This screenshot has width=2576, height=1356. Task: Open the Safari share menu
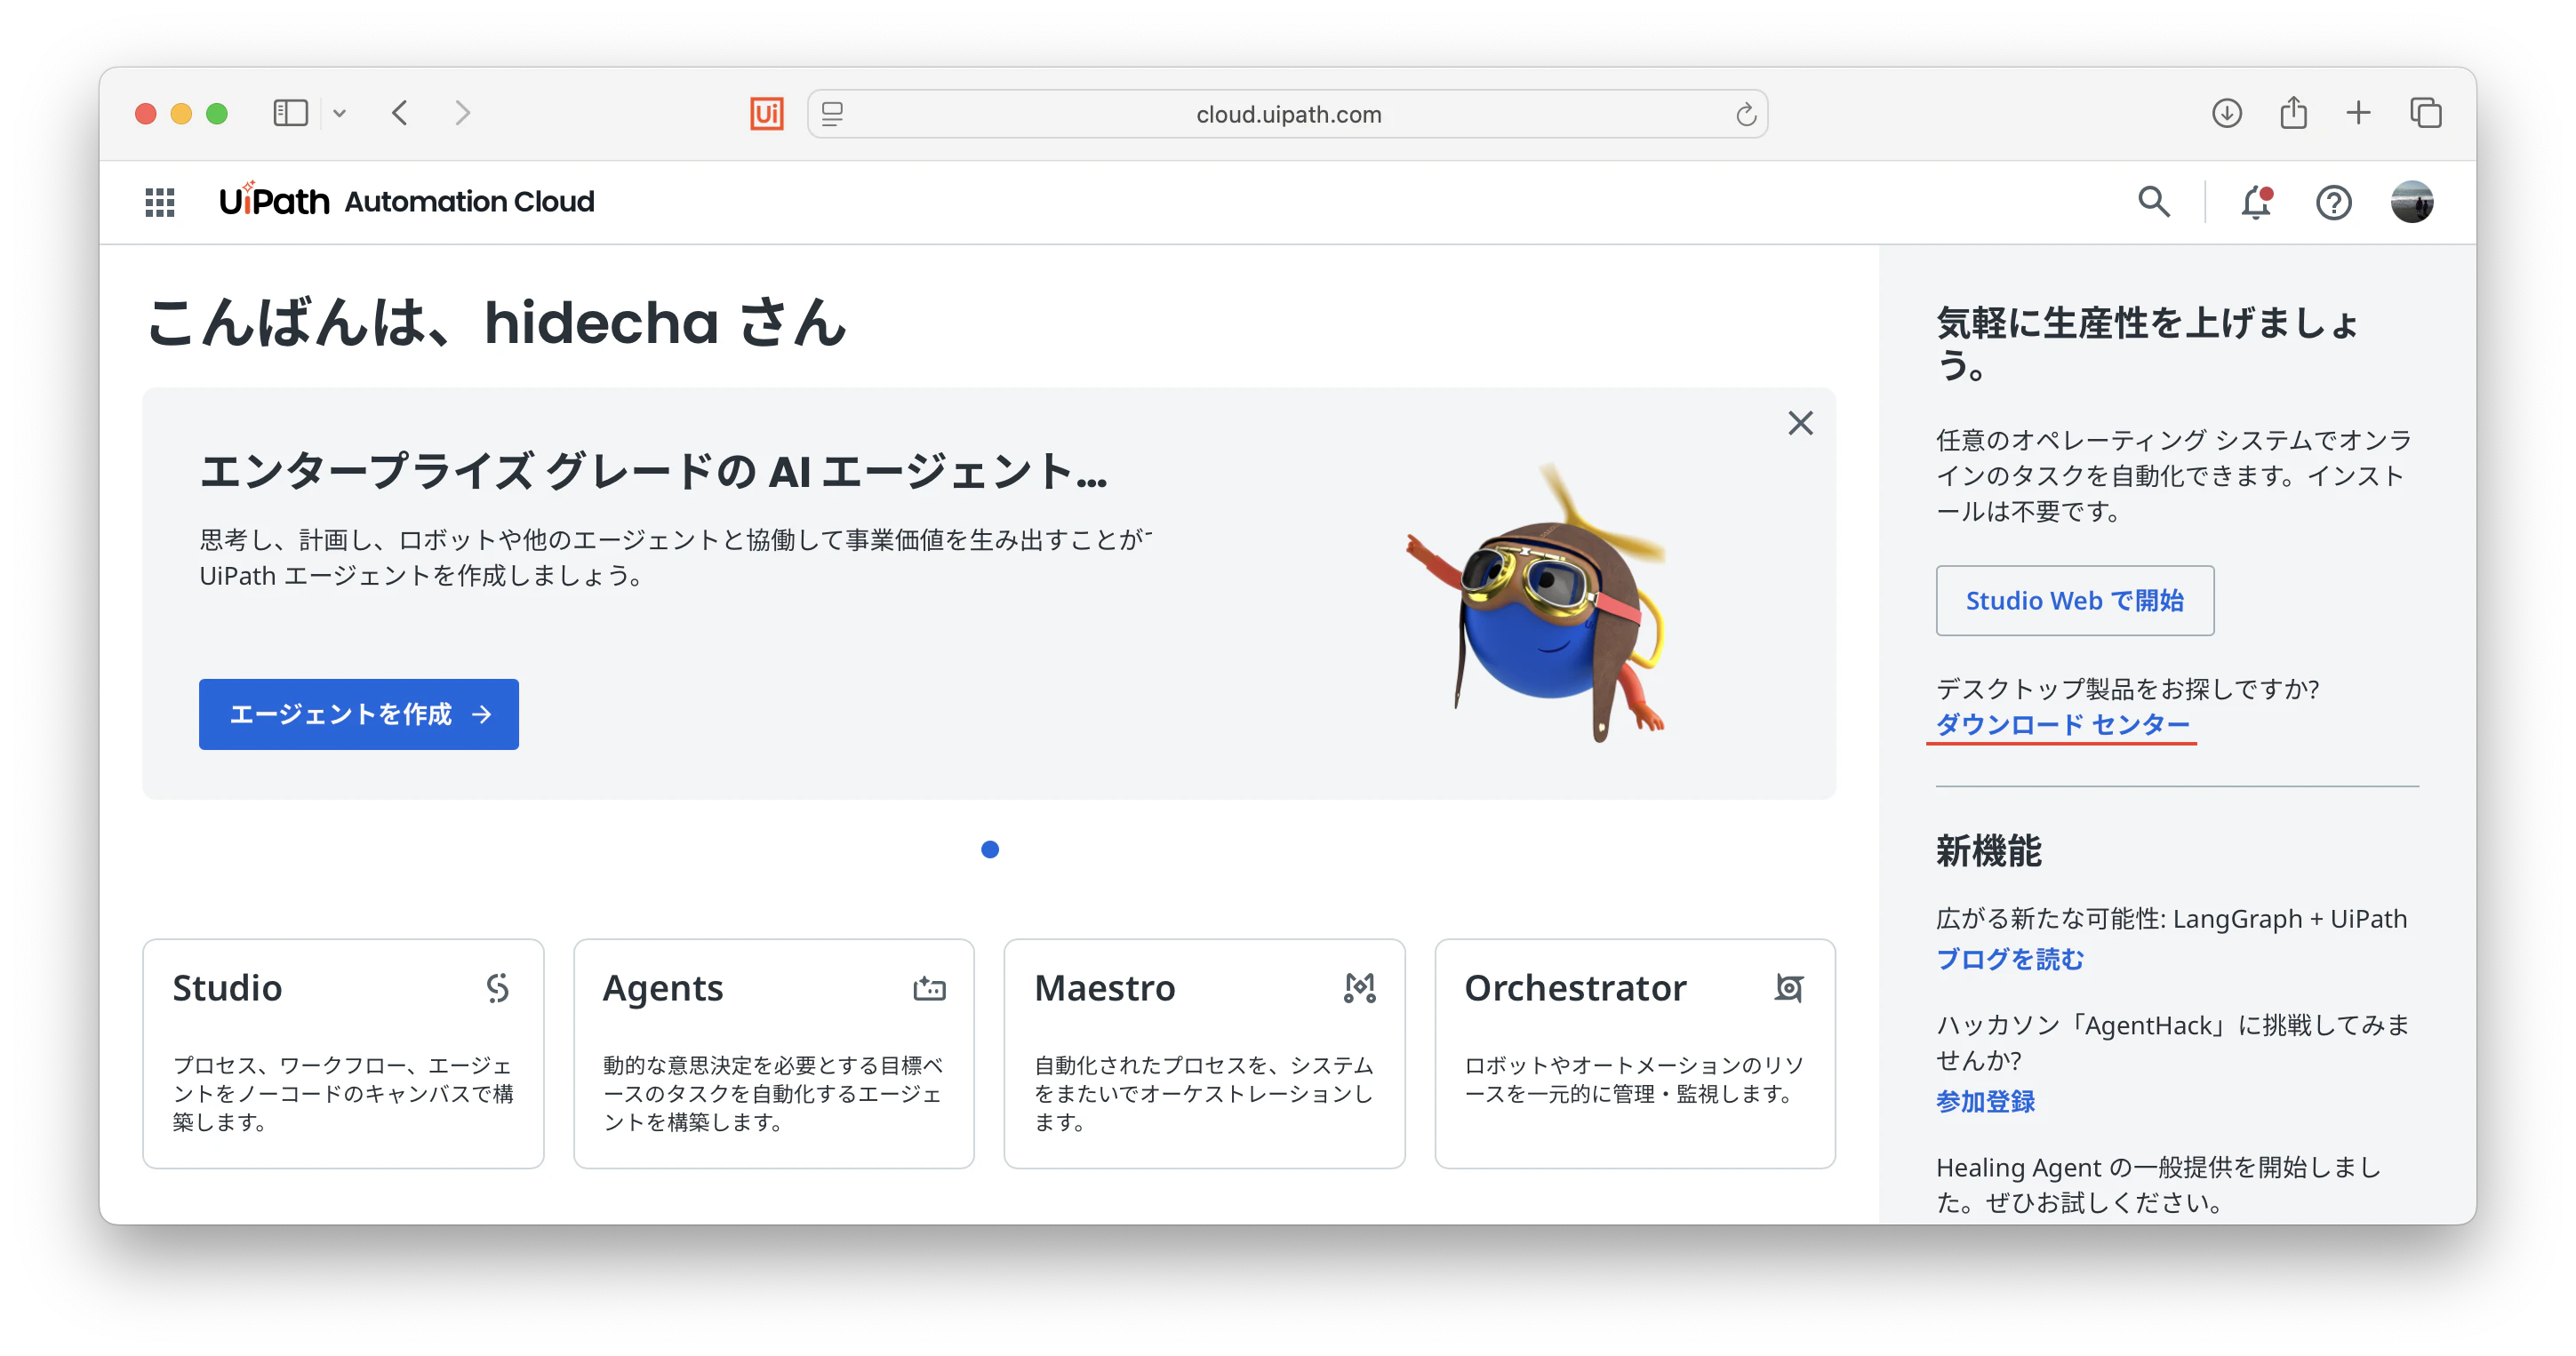(2293, 112)
